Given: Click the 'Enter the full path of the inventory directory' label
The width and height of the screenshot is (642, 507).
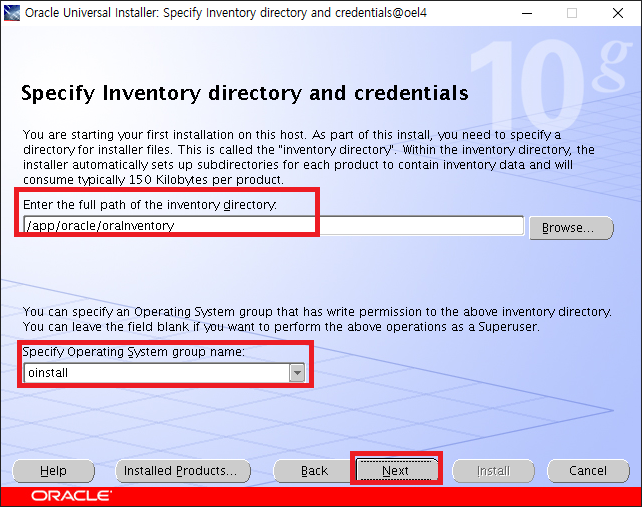Looking at the screenshot, I should point(150,204).
